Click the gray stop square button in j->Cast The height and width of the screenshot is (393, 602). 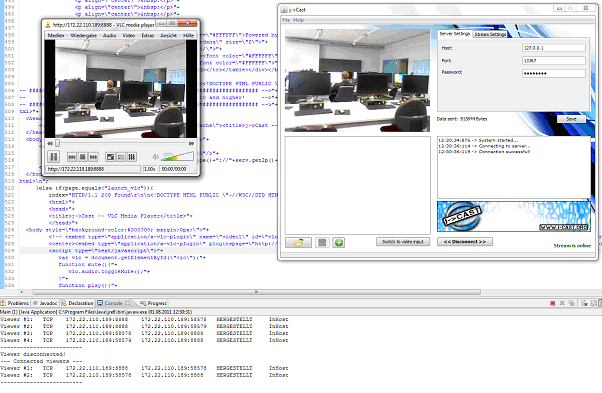(x=322, y=243)
